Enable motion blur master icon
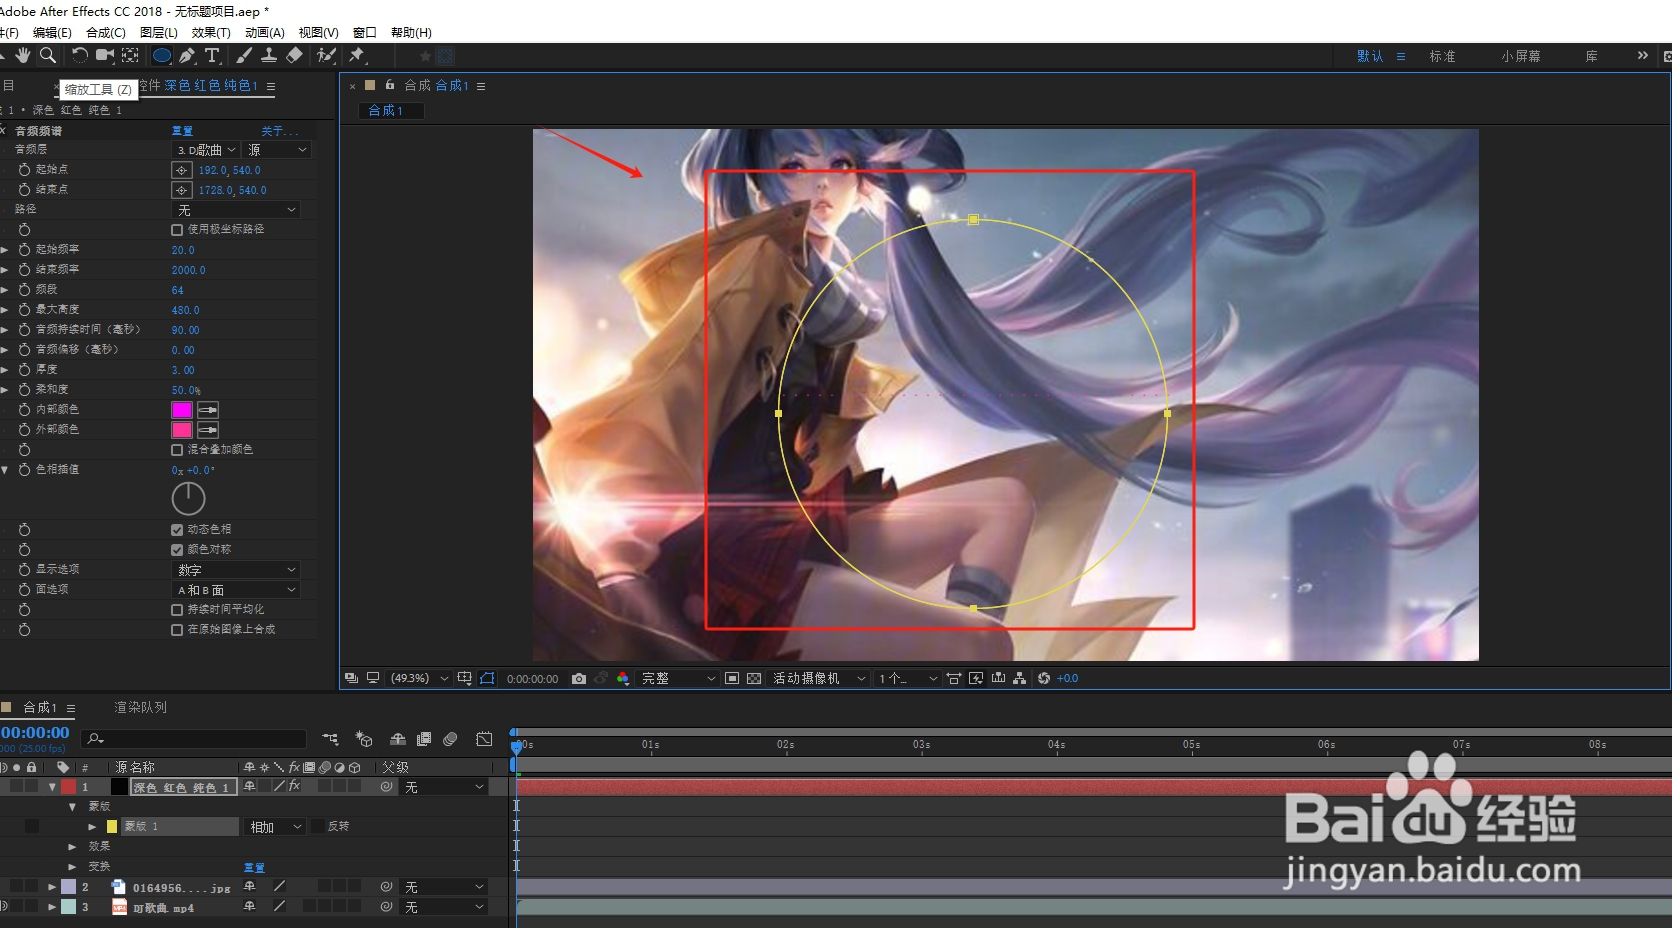This screenshot has height=928, width=1672. (450, 739)
